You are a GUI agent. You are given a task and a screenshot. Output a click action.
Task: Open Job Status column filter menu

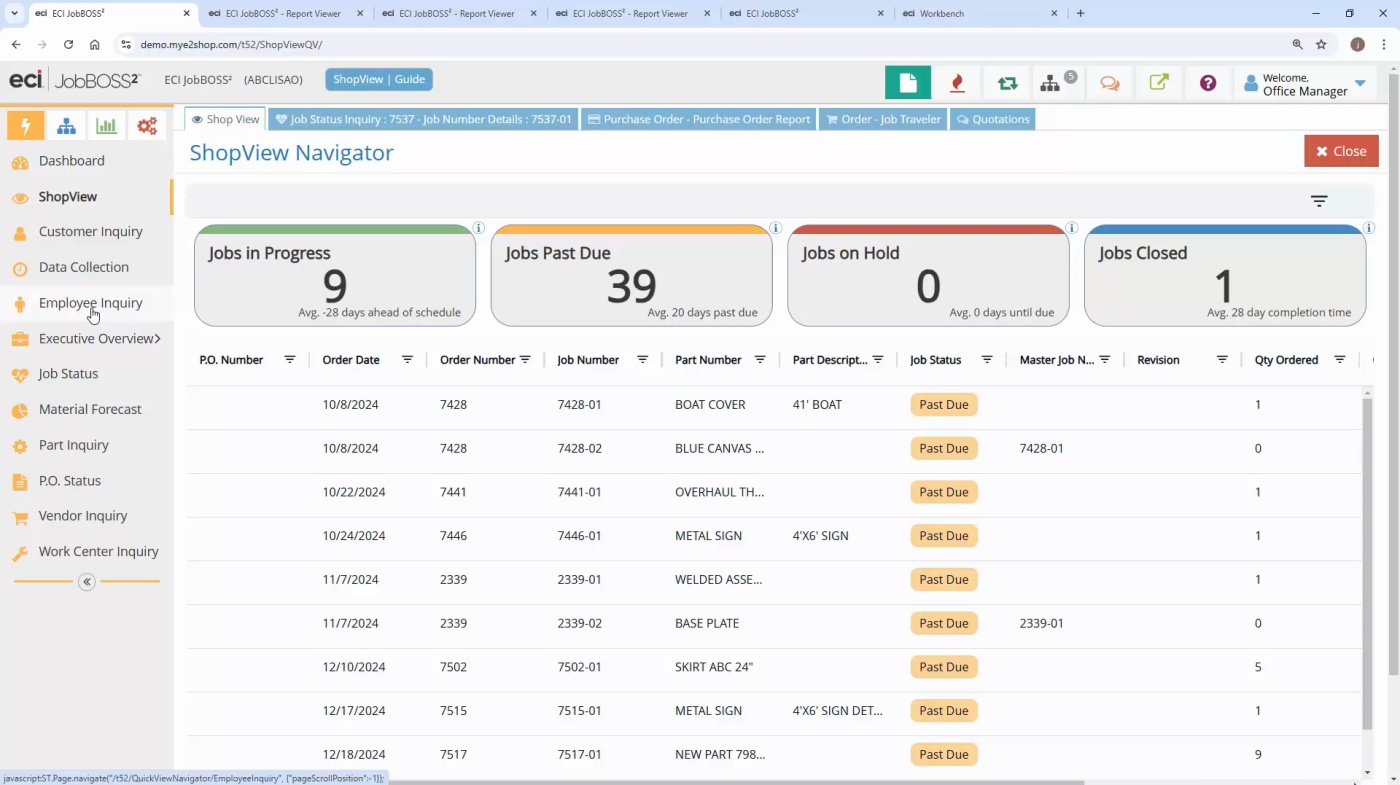point(987,360)
